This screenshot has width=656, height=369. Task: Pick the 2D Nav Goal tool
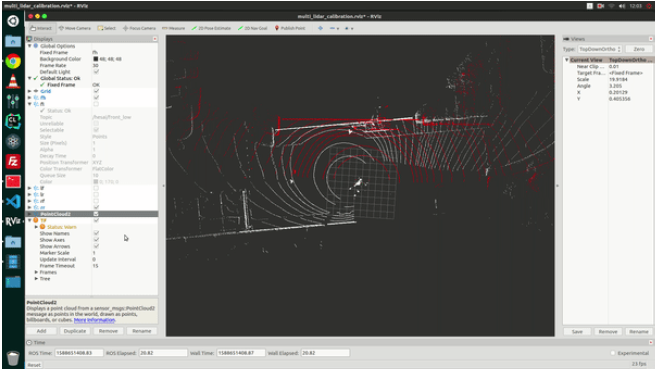coord(253,28)
